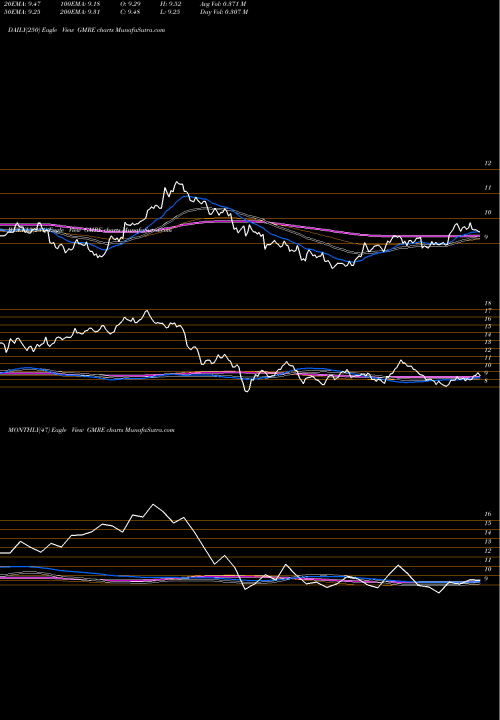Click the 16 price label on monthly chart
This screenshot has width=500, height=720.
(x=489, y=514)
